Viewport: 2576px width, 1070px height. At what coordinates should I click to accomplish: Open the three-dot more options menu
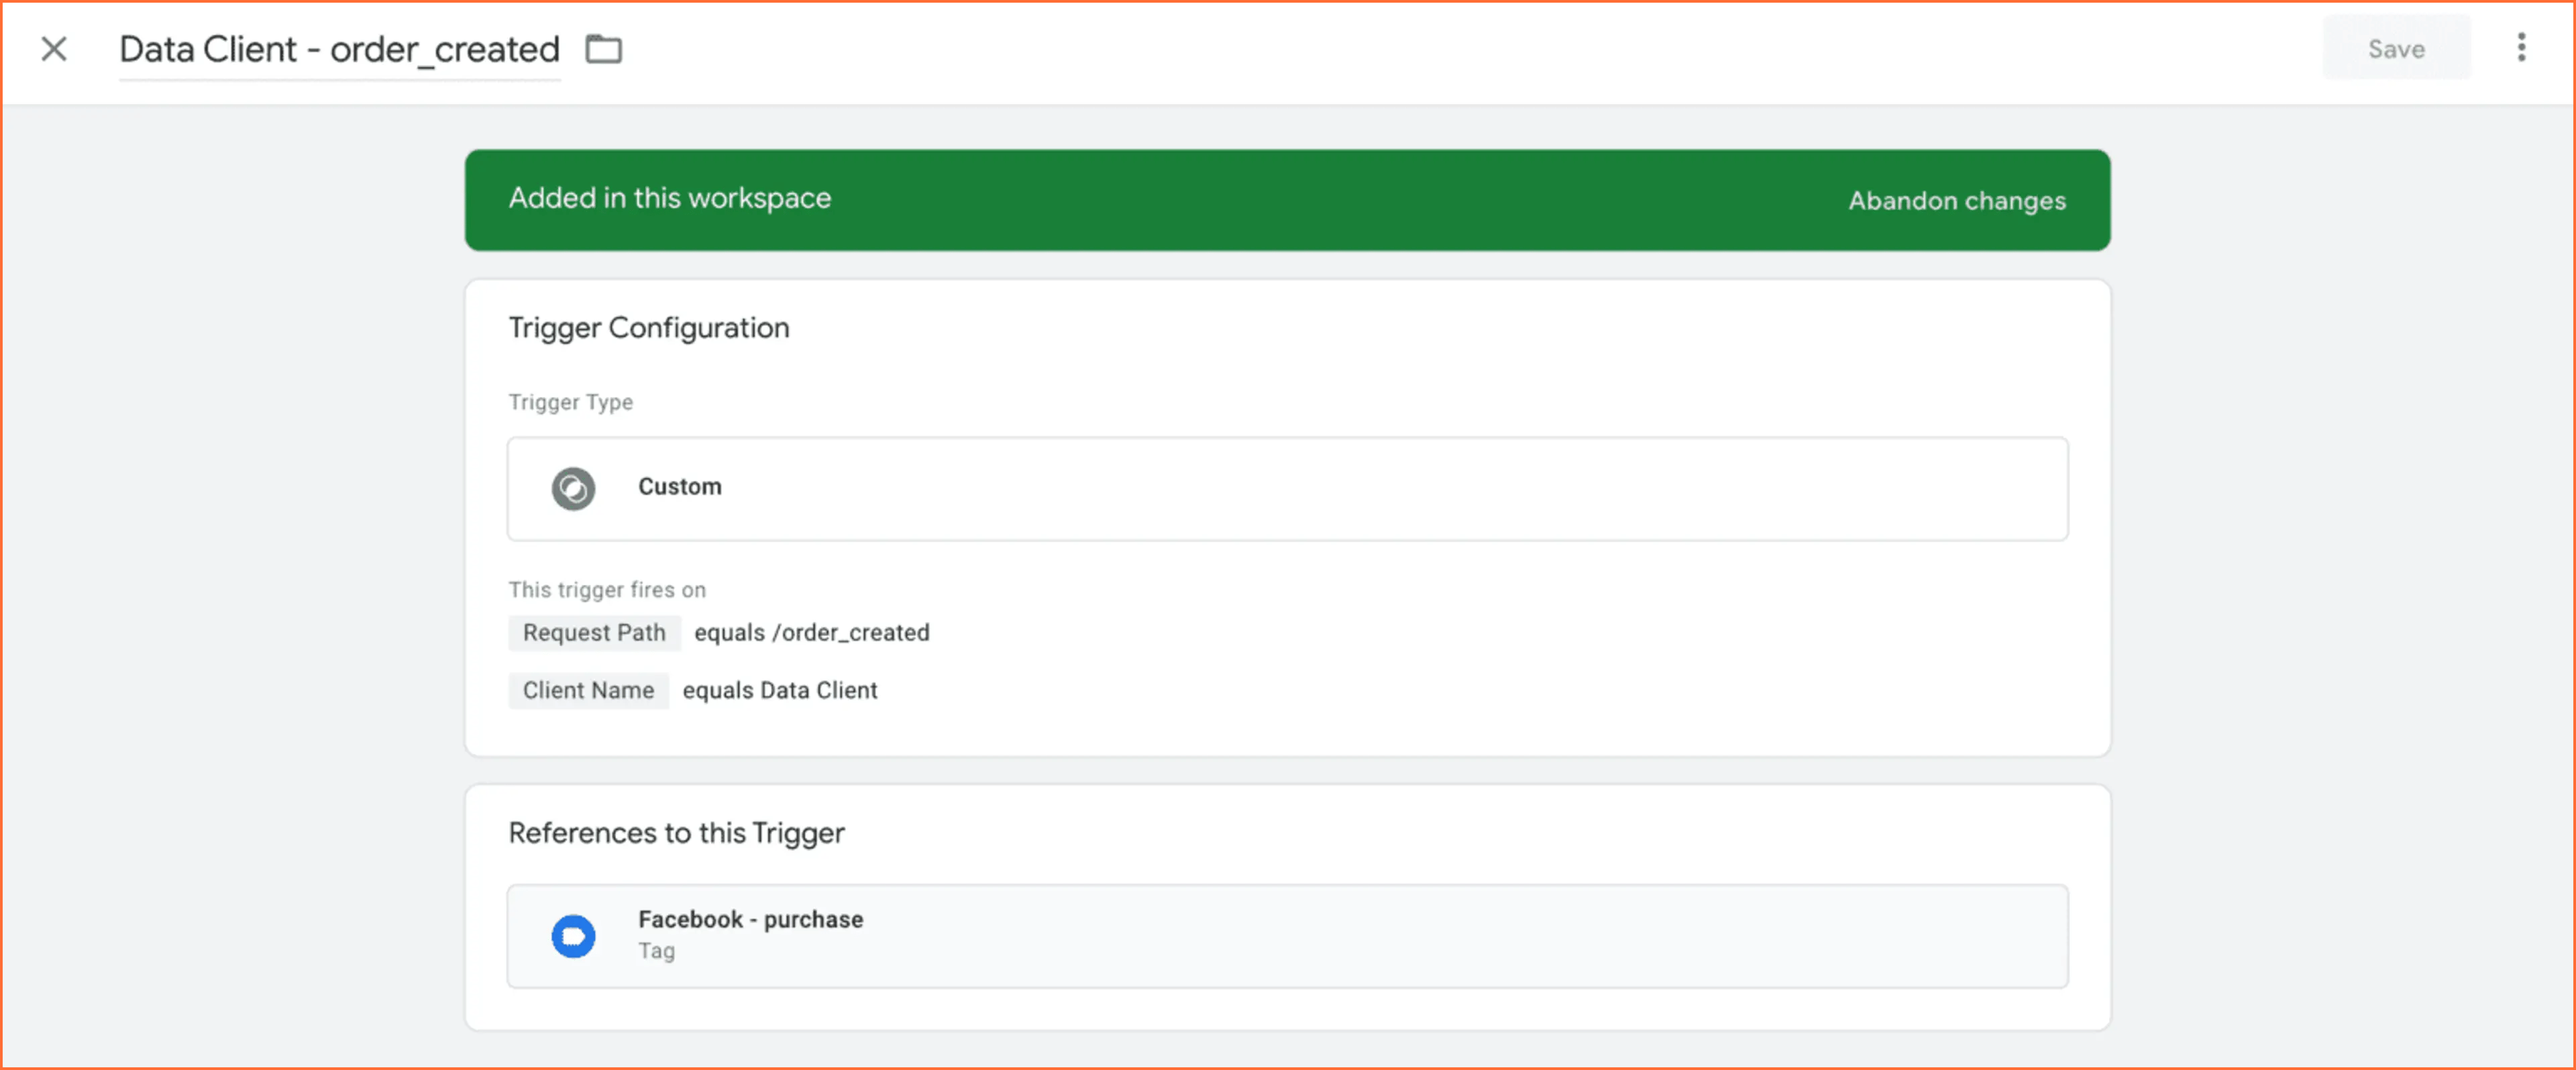coord(2521,47)
